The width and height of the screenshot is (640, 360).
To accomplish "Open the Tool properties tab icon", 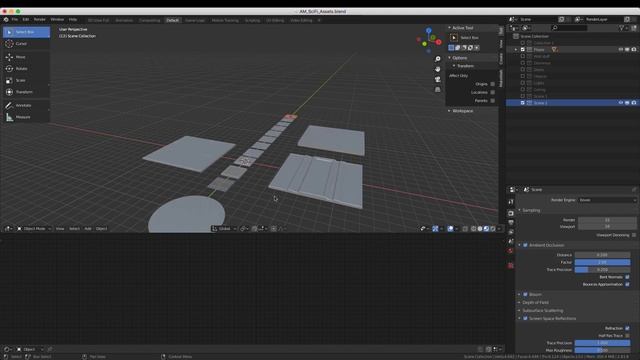I will (511, 202).
